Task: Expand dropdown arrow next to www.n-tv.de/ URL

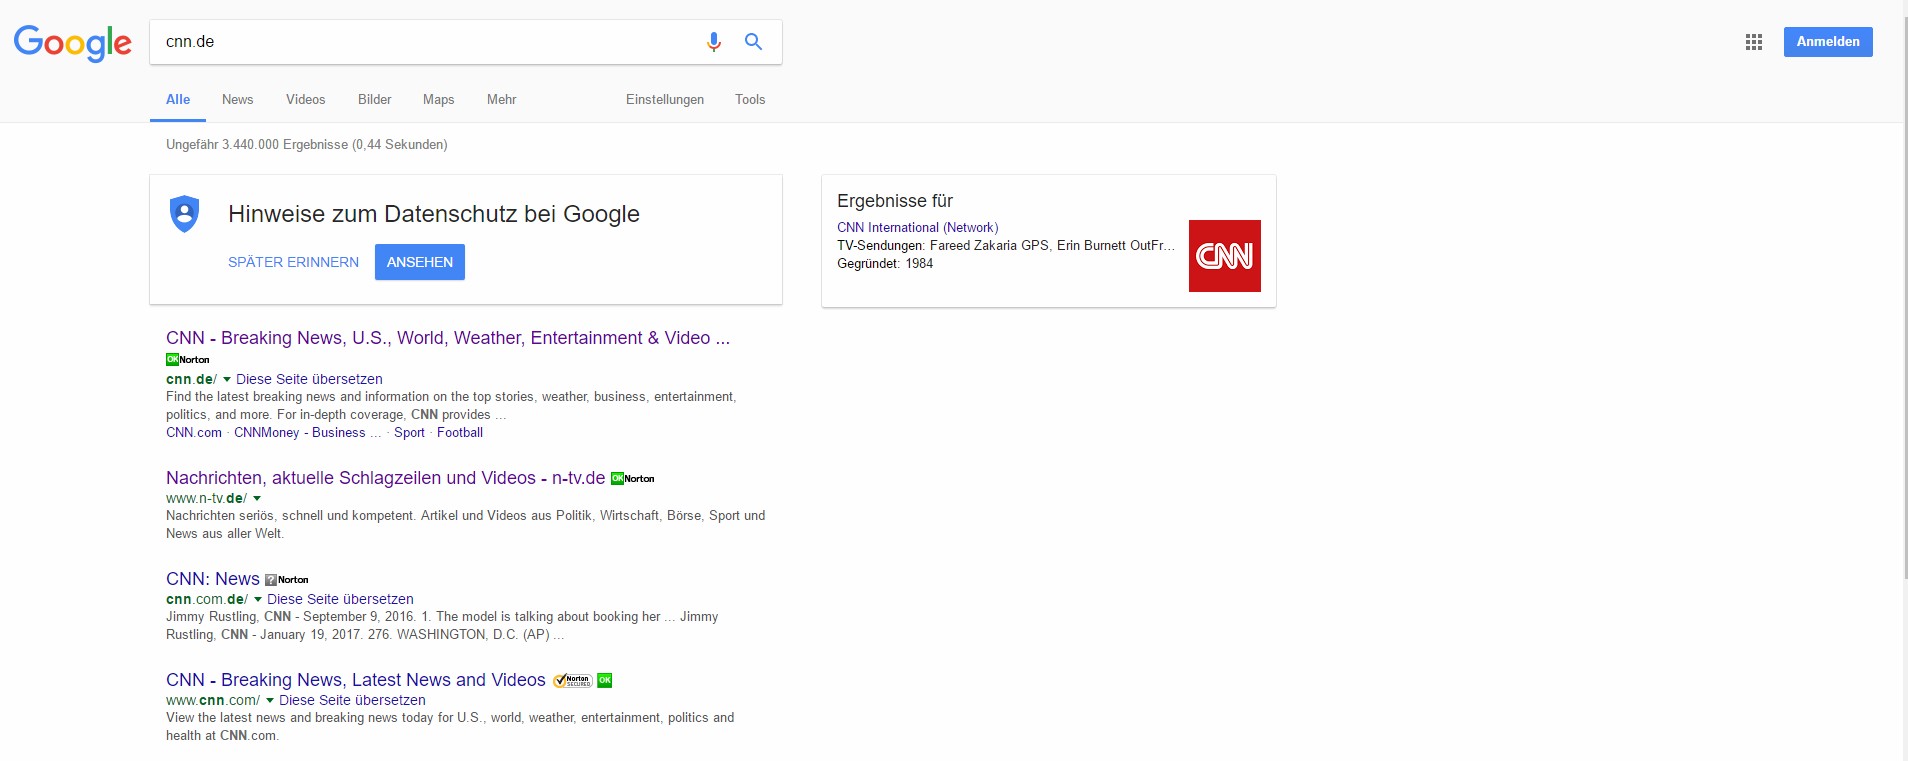Action: point(257,499)
